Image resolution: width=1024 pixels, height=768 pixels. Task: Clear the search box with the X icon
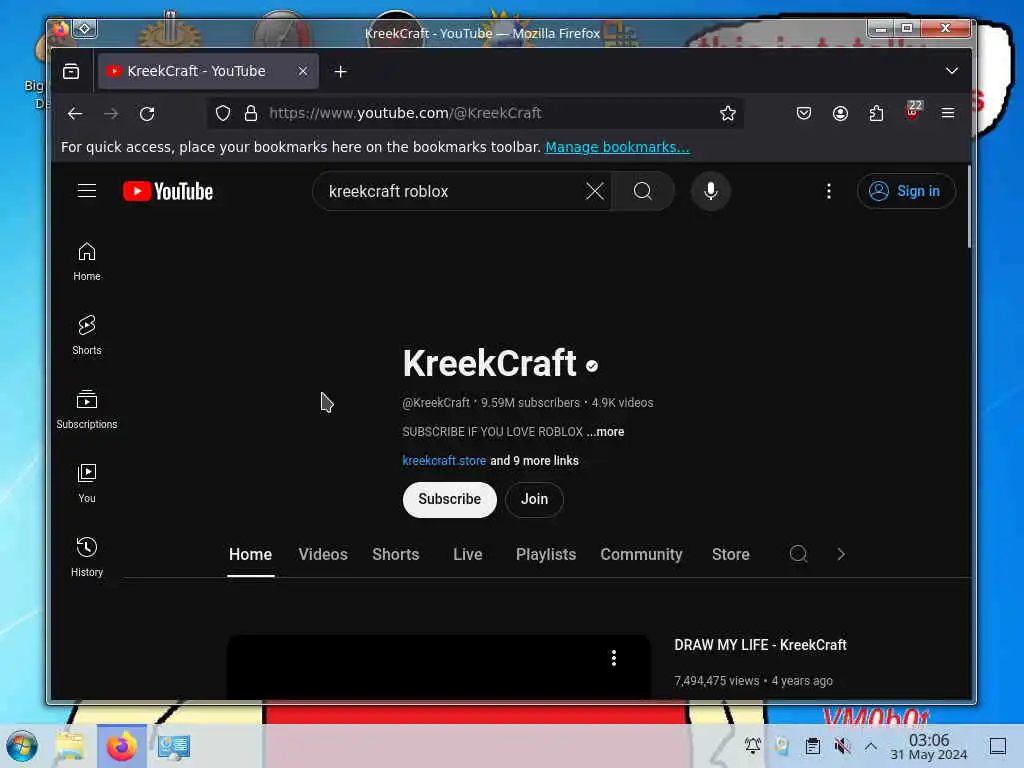point(594,191)
